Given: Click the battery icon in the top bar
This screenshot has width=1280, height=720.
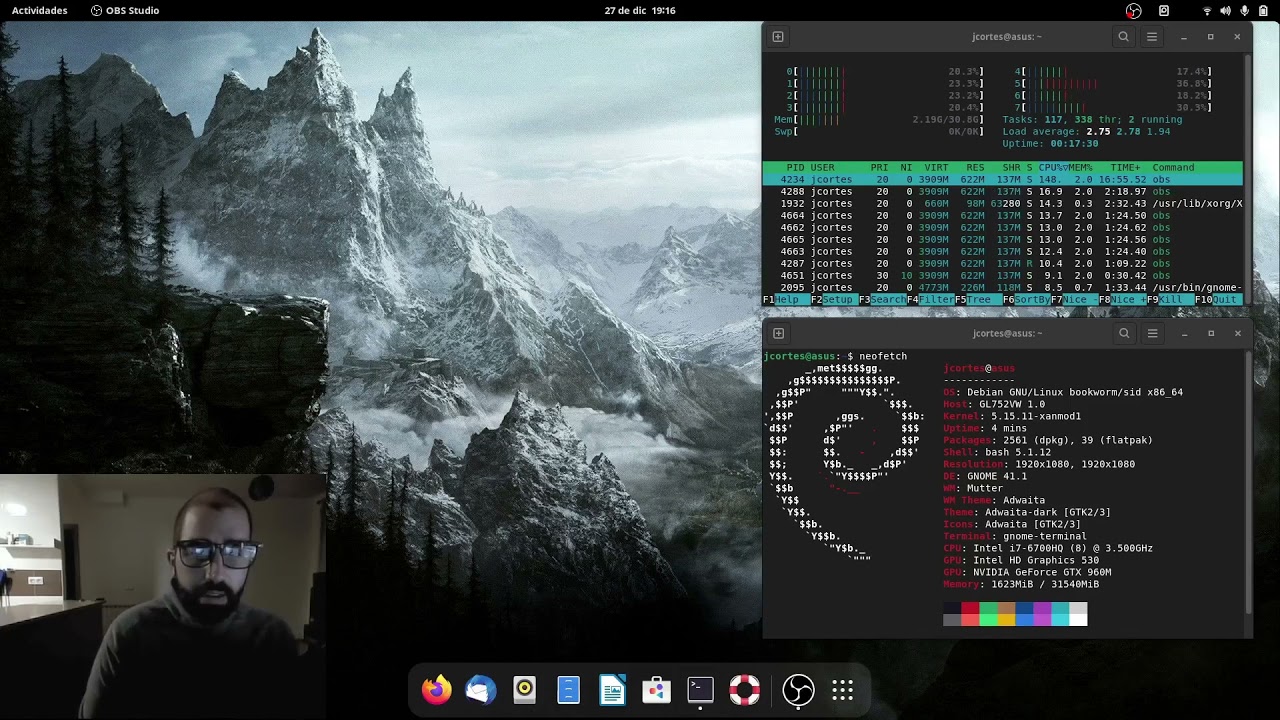Looking at the screenshot, I should tap(1264, 10).
